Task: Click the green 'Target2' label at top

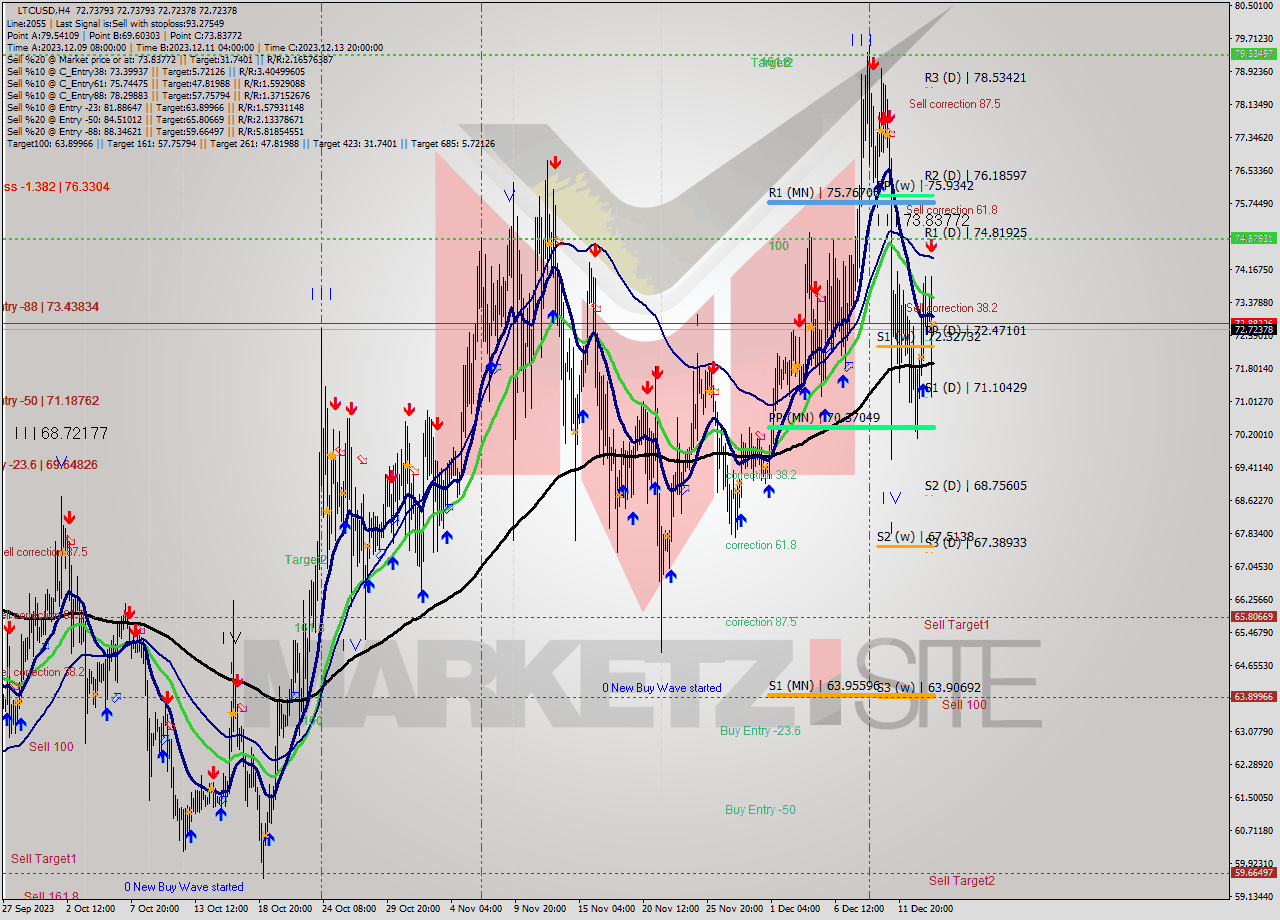Action: pyautogui.click(x=771, y=62)
